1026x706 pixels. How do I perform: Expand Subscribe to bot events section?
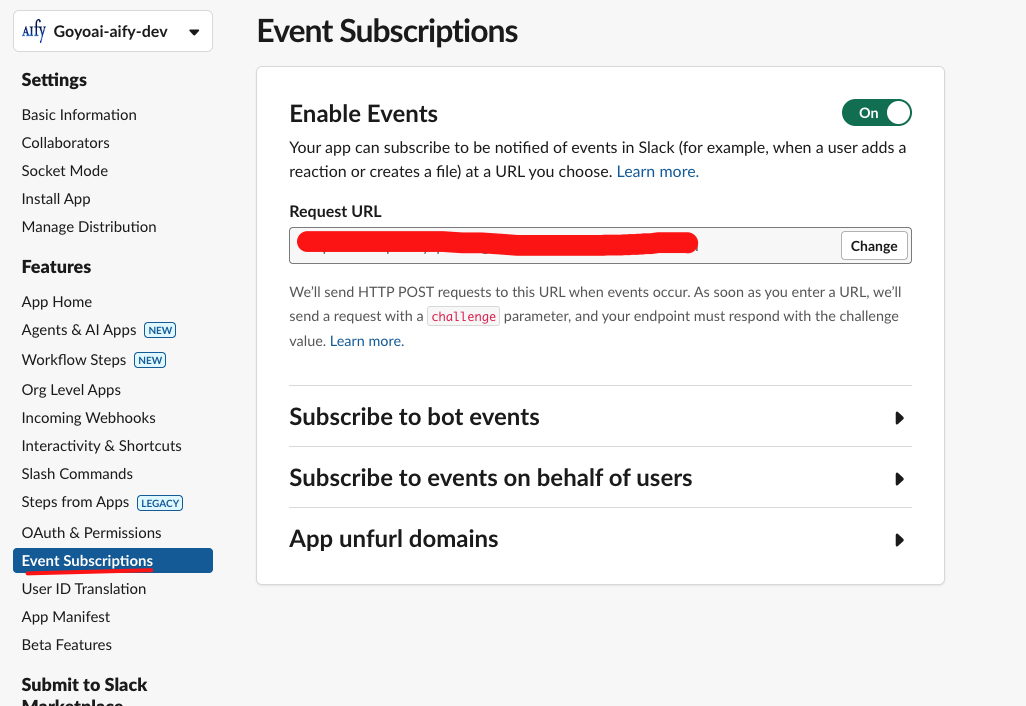(600, 417)
